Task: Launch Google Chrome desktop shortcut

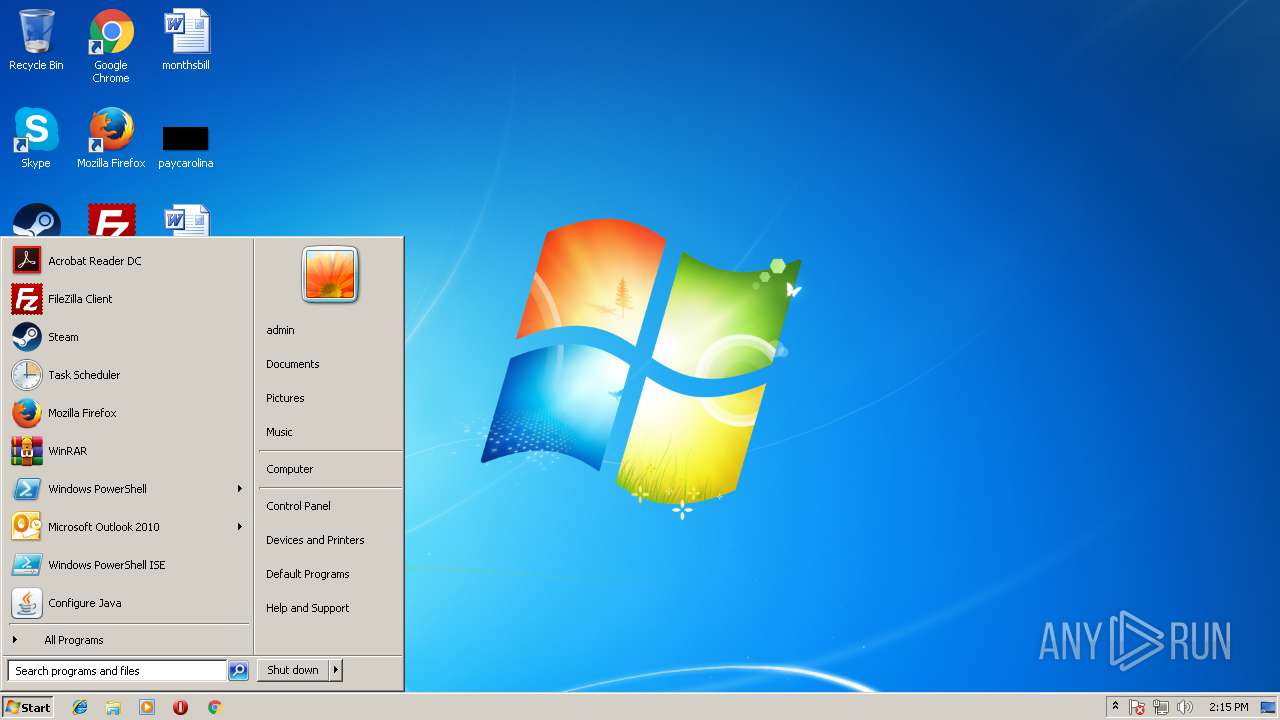Action: tap(111, 46)
